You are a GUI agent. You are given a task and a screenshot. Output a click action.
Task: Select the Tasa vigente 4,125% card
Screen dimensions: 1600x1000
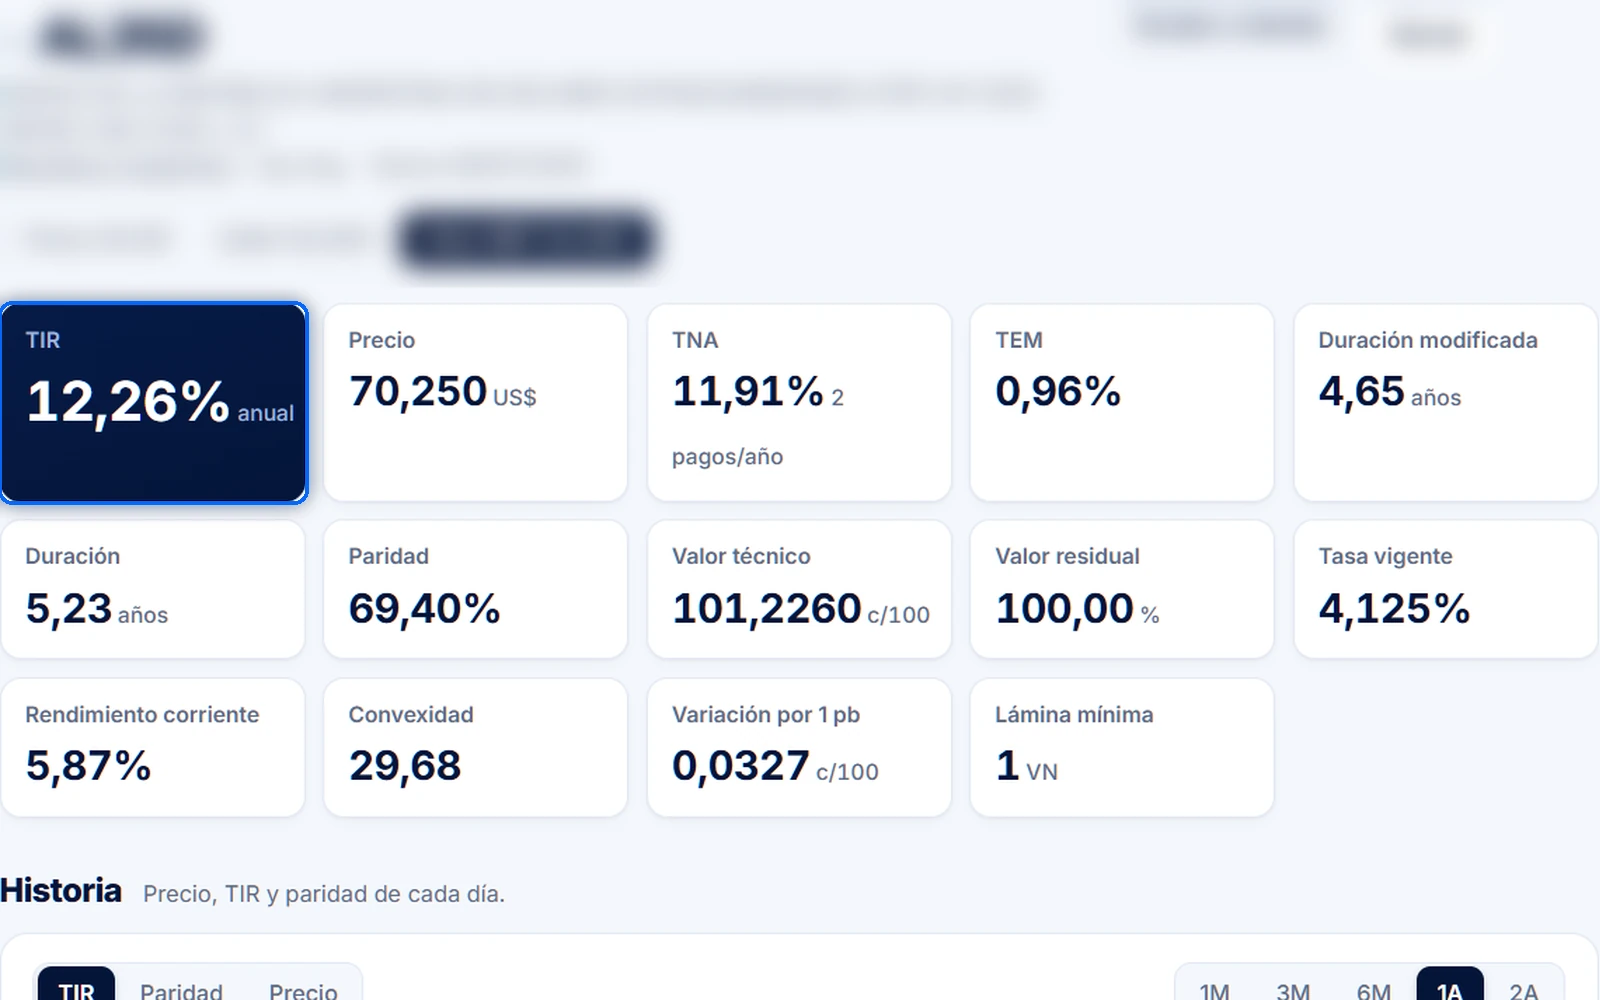pyautogui.click(x=1446, y=589)
